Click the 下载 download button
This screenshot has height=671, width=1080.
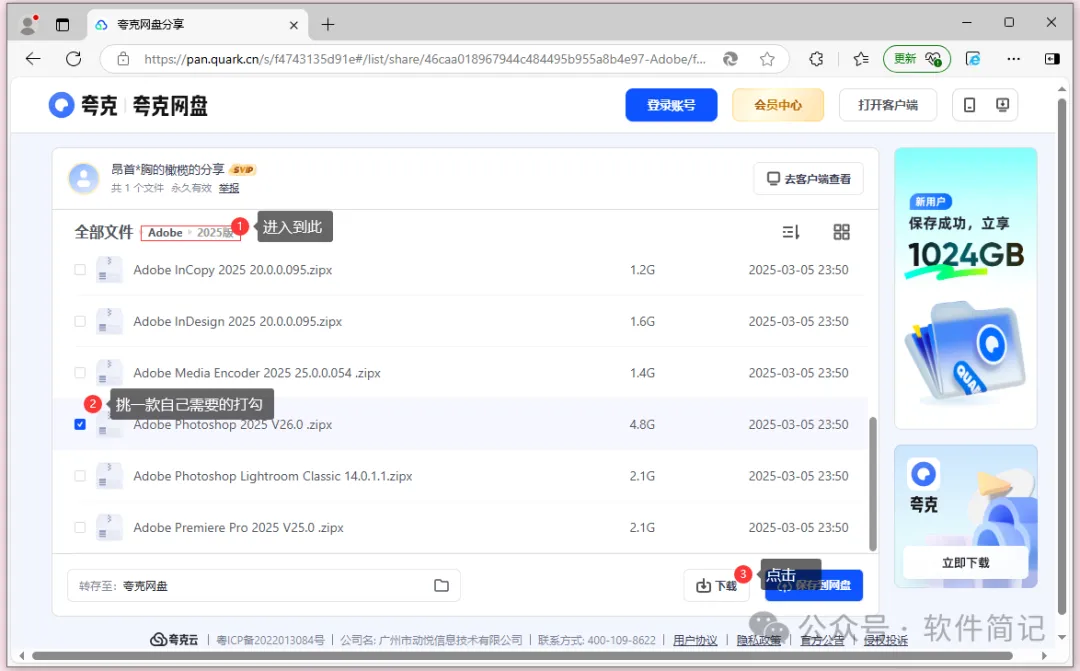coord(716,586)
